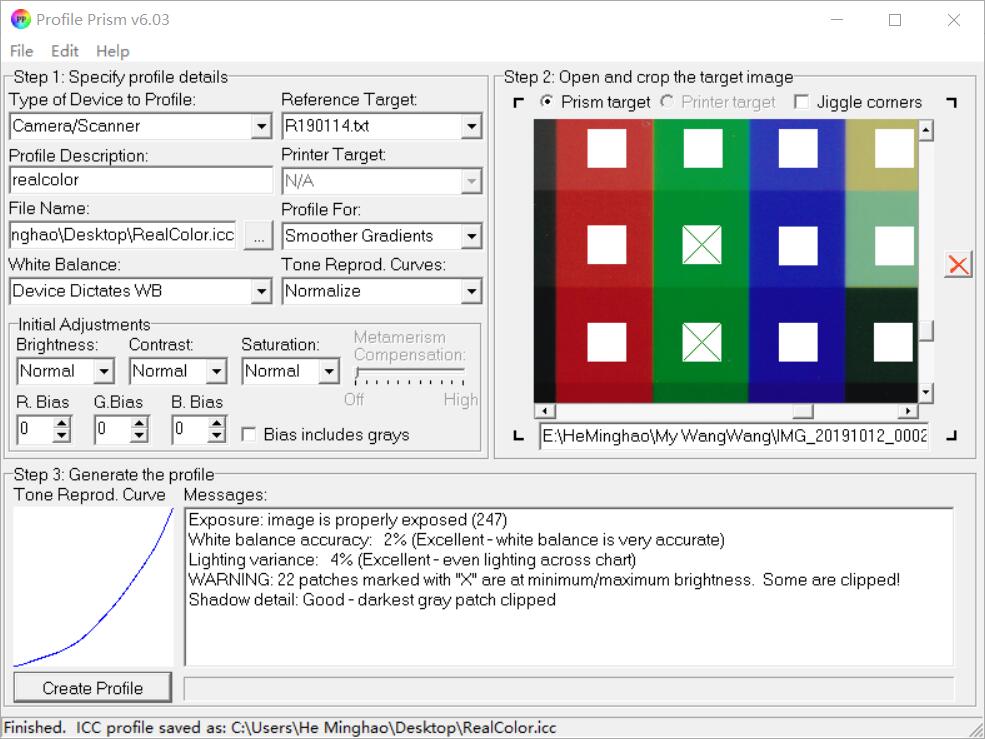The image size is (985, 739).
Task: Click the browse button beside File Name
Action: click(259, 236)
